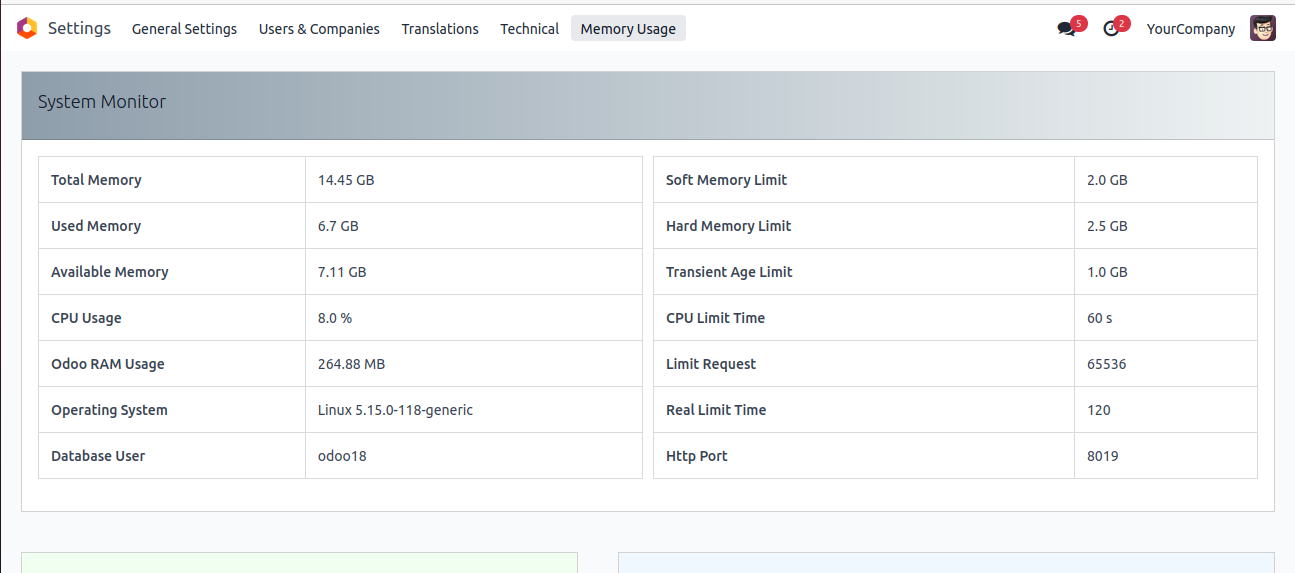Click the Settings app title
Image resolution: width=1295 pixels, height=573 pixels.
pos(79,28)
